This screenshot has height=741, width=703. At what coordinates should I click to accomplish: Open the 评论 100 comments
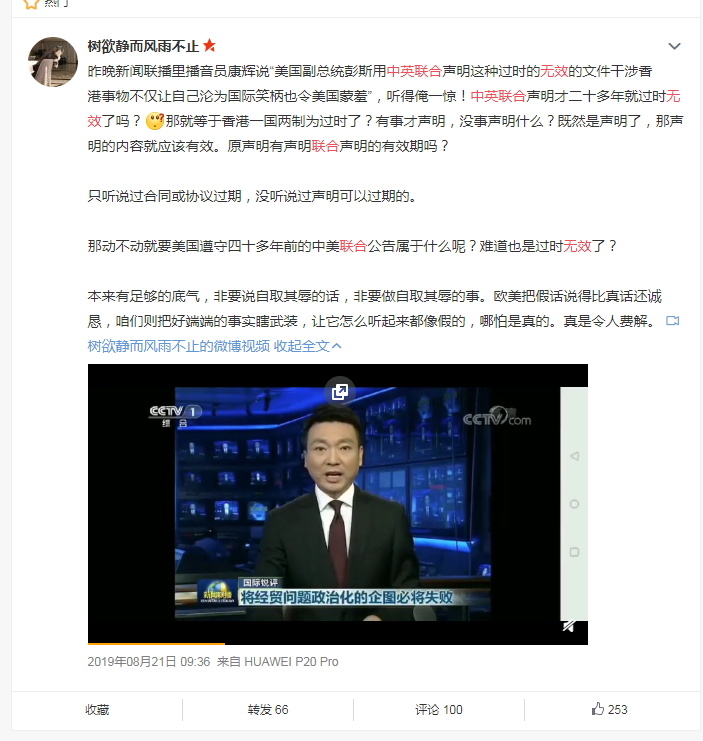coord(439,710)
